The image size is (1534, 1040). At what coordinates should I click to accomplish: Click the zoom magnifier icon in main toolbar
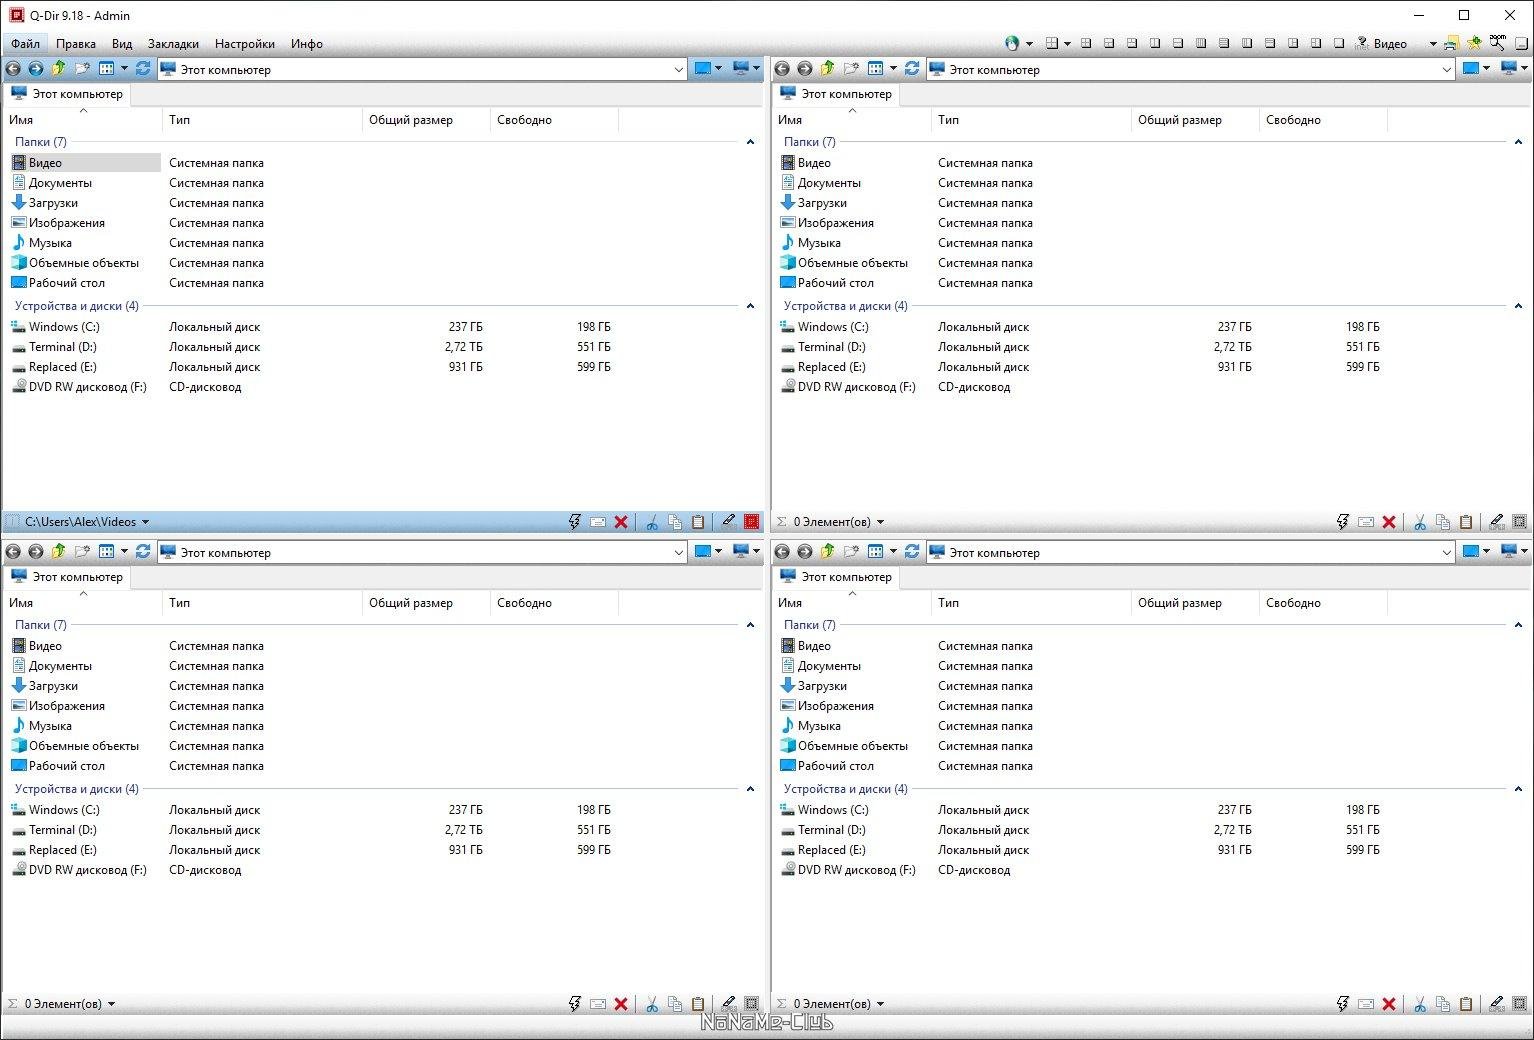point(1497,43)
